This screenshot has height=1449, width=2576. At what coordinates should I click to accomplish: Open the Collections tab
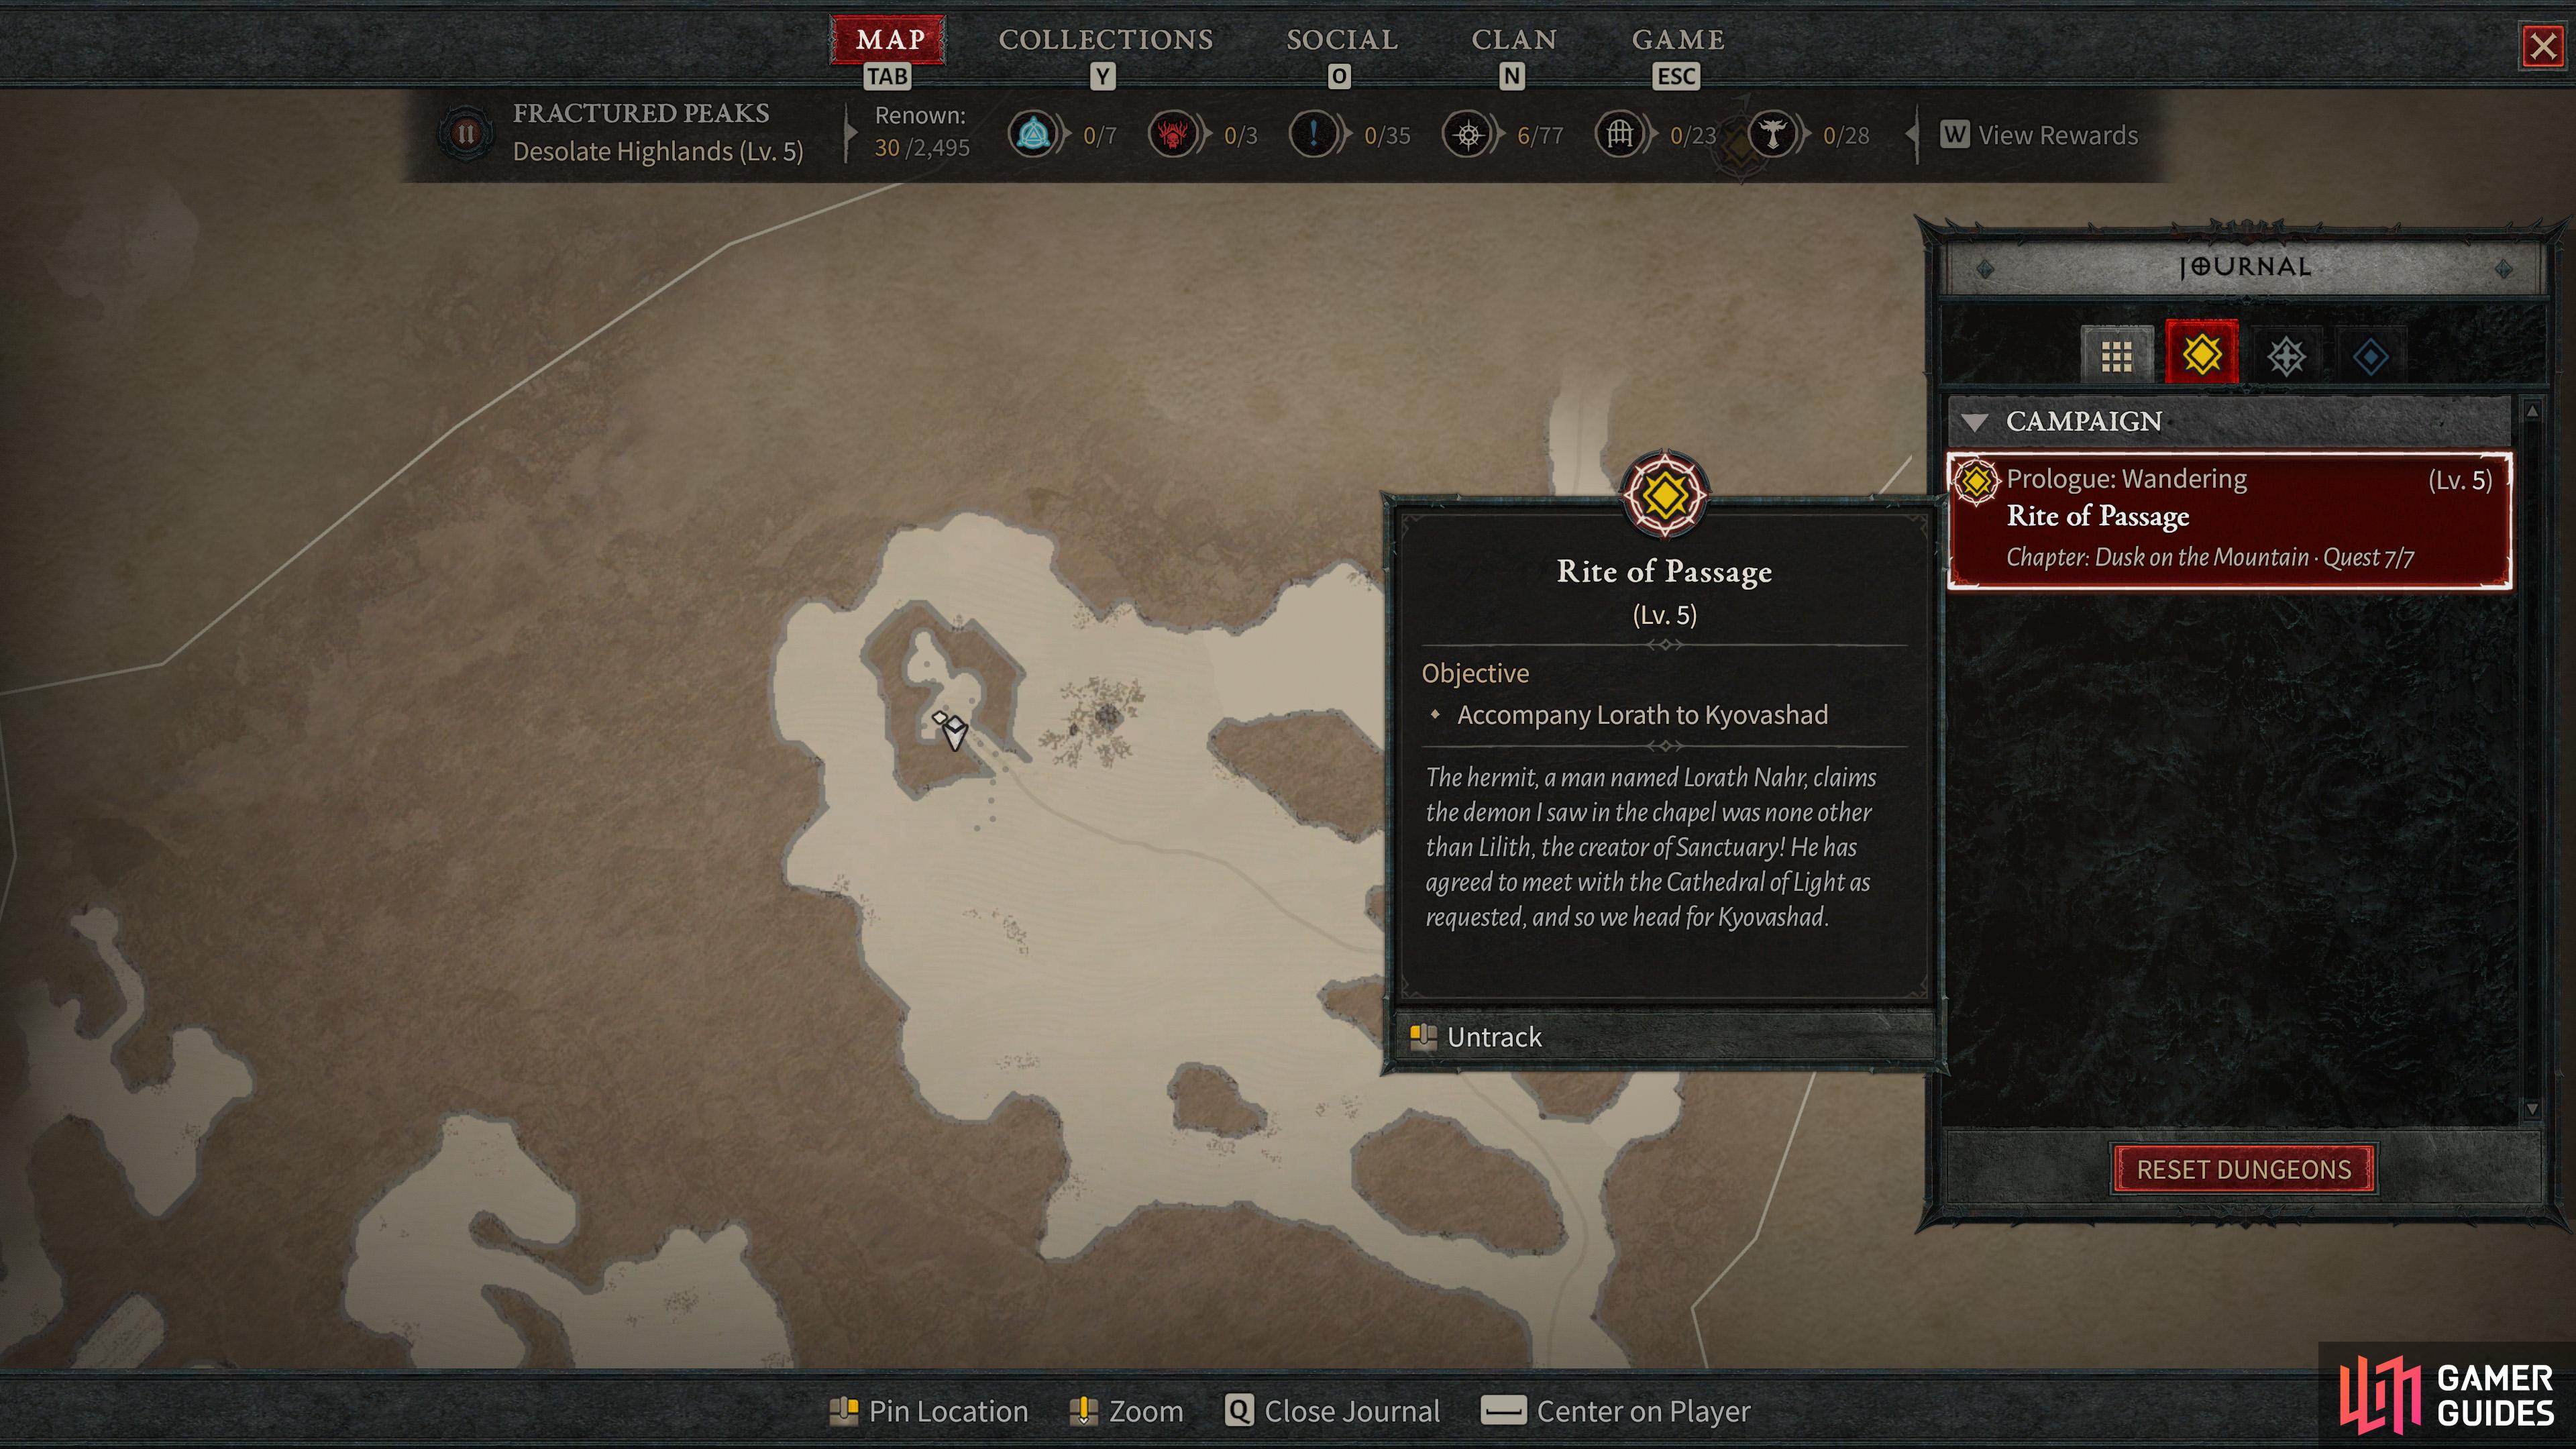[1105, 40]
